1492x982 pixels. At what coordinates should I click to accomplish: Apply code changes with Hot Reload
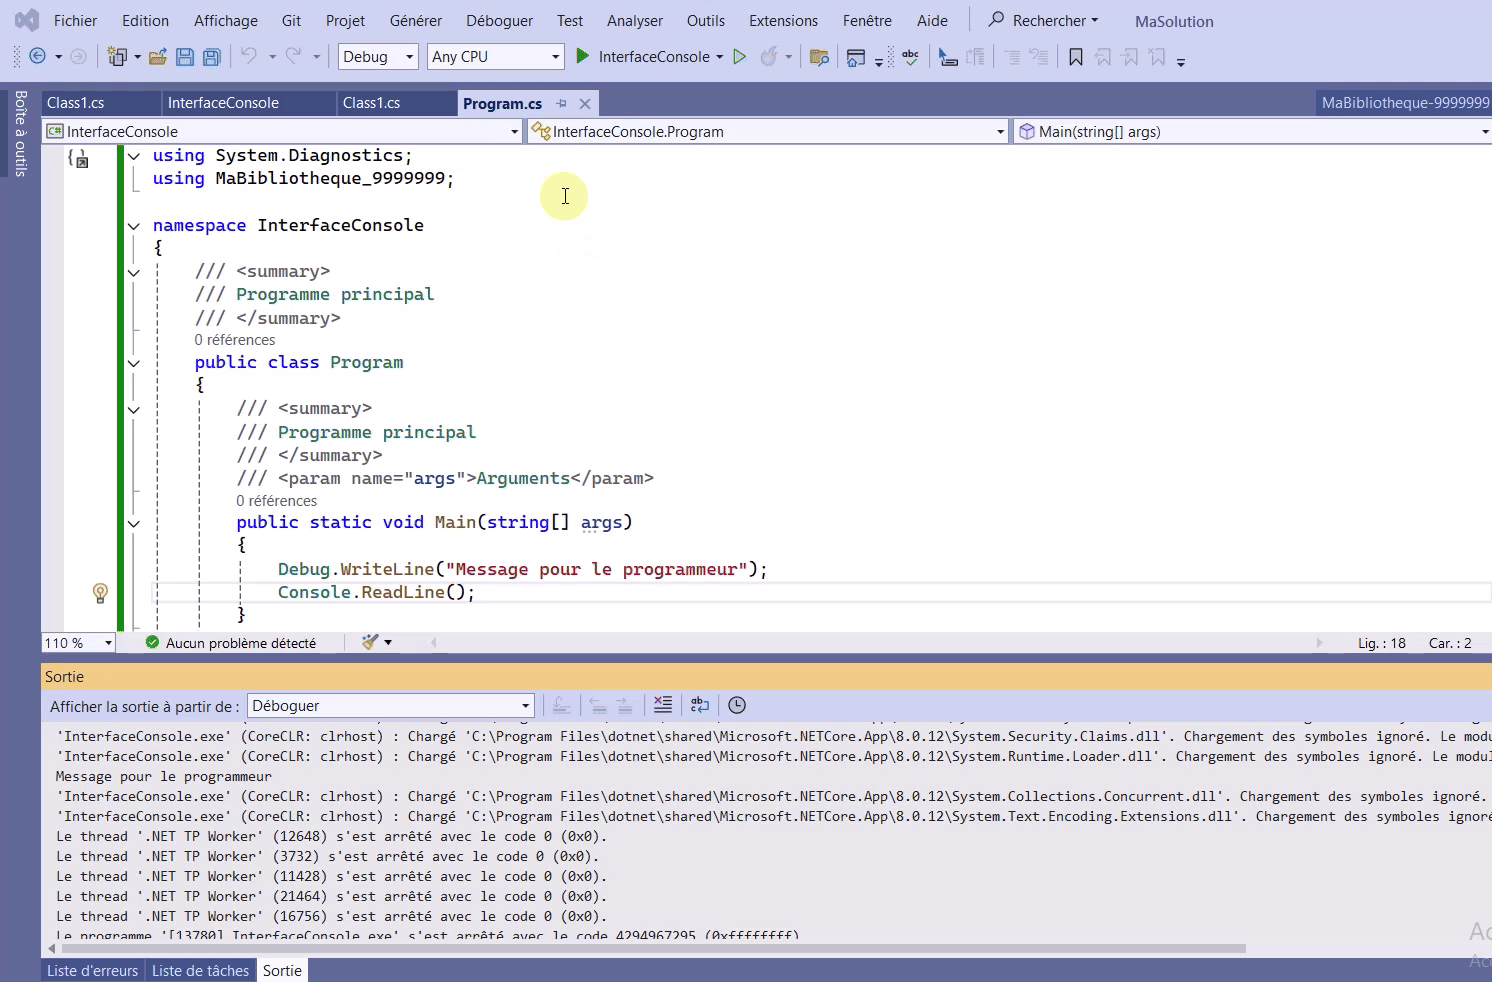770,57
